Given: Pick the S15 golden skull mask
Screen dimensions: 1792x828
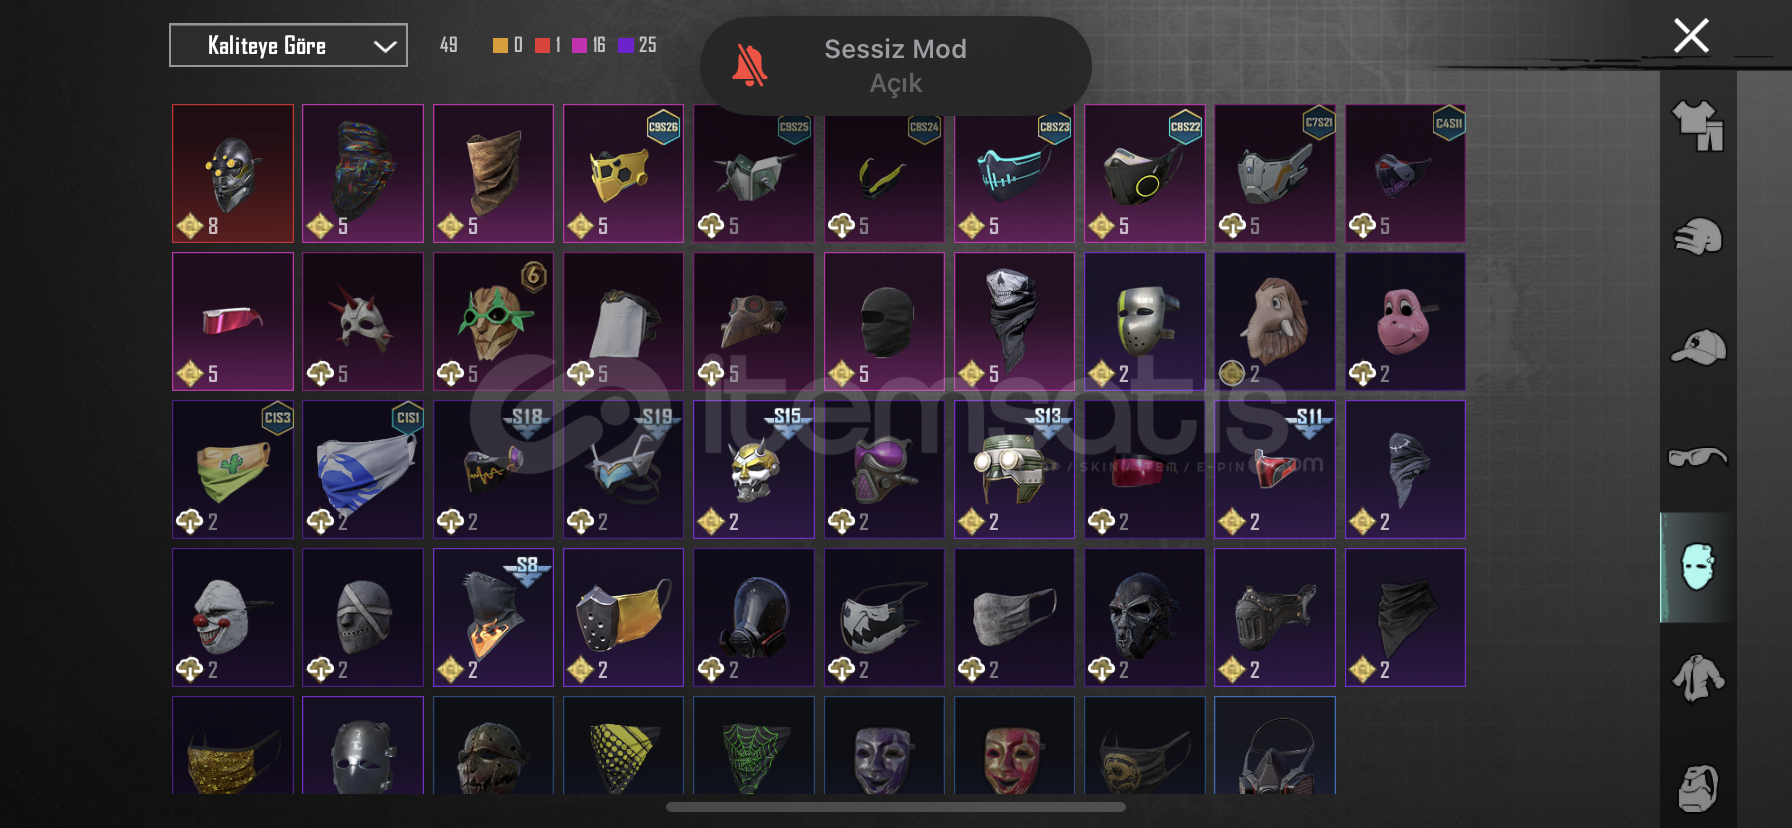Looking at the screenshot, I should (754, 469).
